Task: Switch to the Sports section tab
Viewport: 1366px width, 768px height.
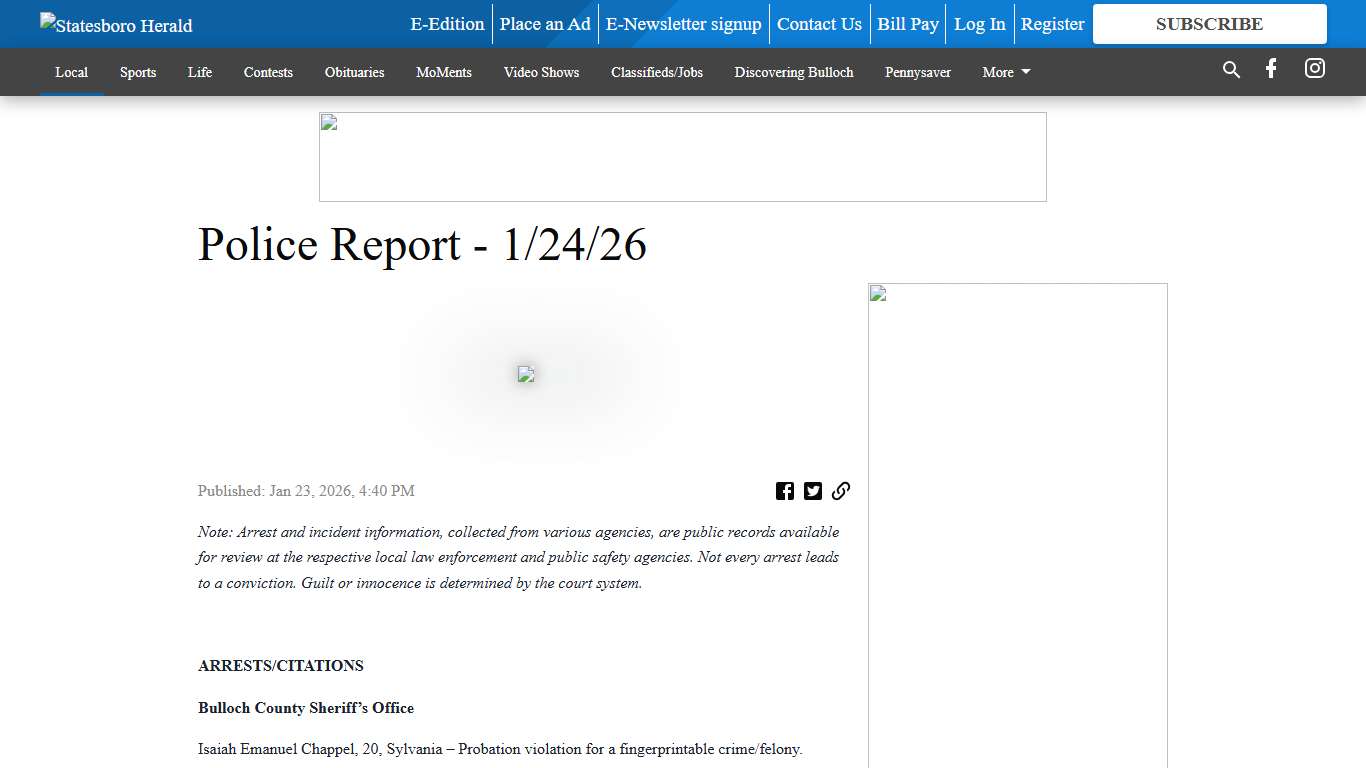Action: (138, 72)
